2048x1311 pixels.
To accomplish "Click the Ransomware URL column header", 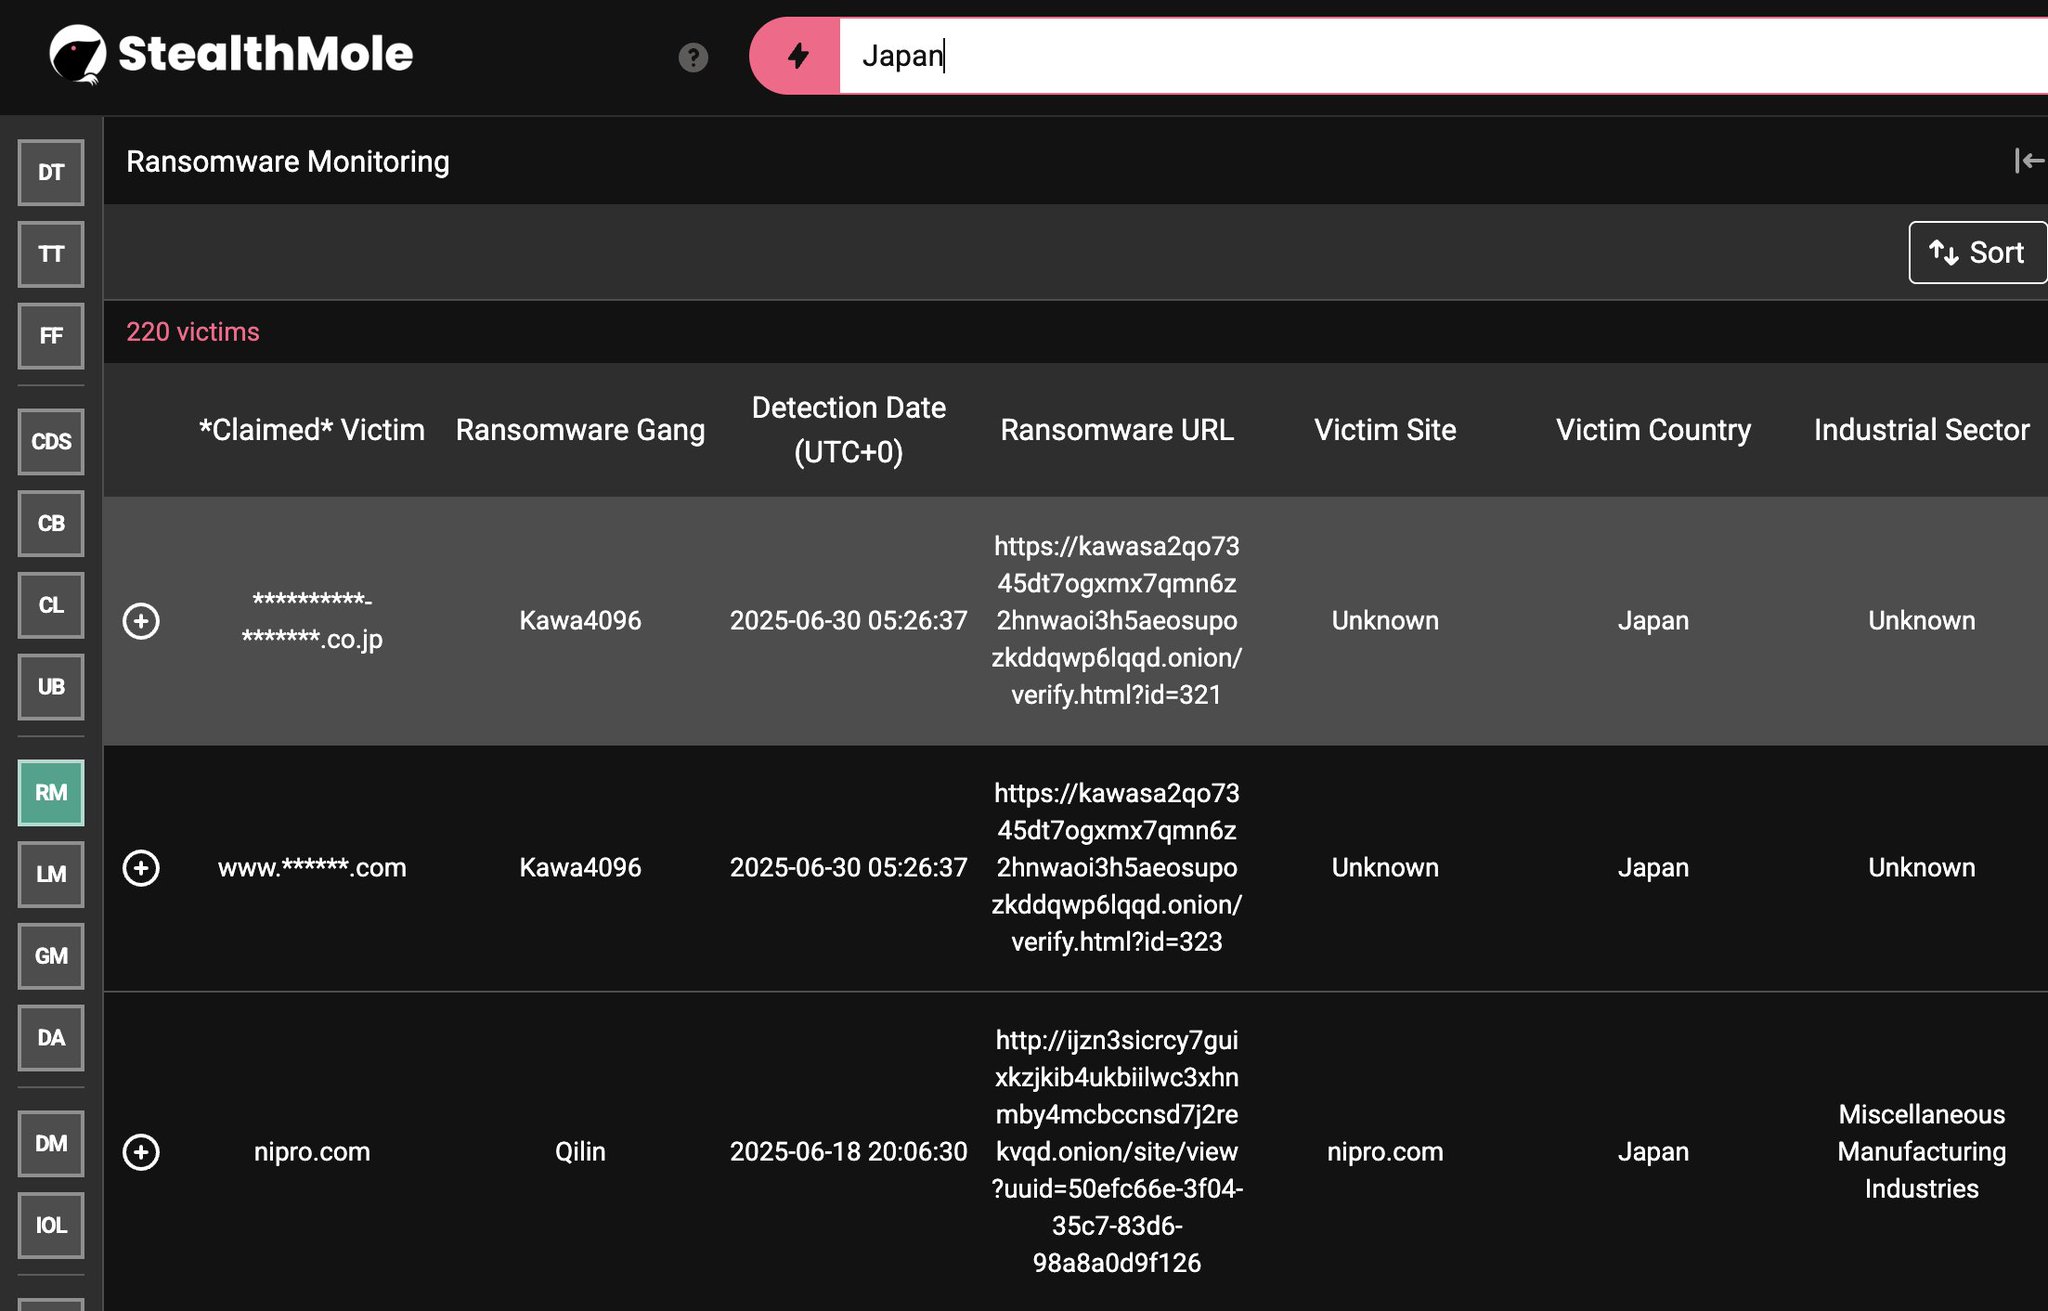I will [1117, 430].
